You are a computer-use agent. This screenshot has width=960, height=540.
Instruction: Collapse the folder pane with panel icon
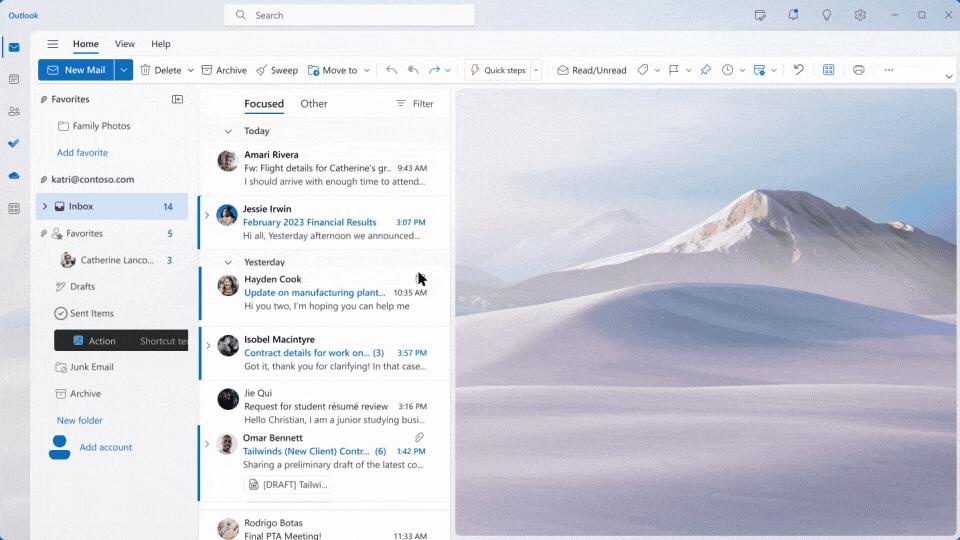tap(177, 99)
